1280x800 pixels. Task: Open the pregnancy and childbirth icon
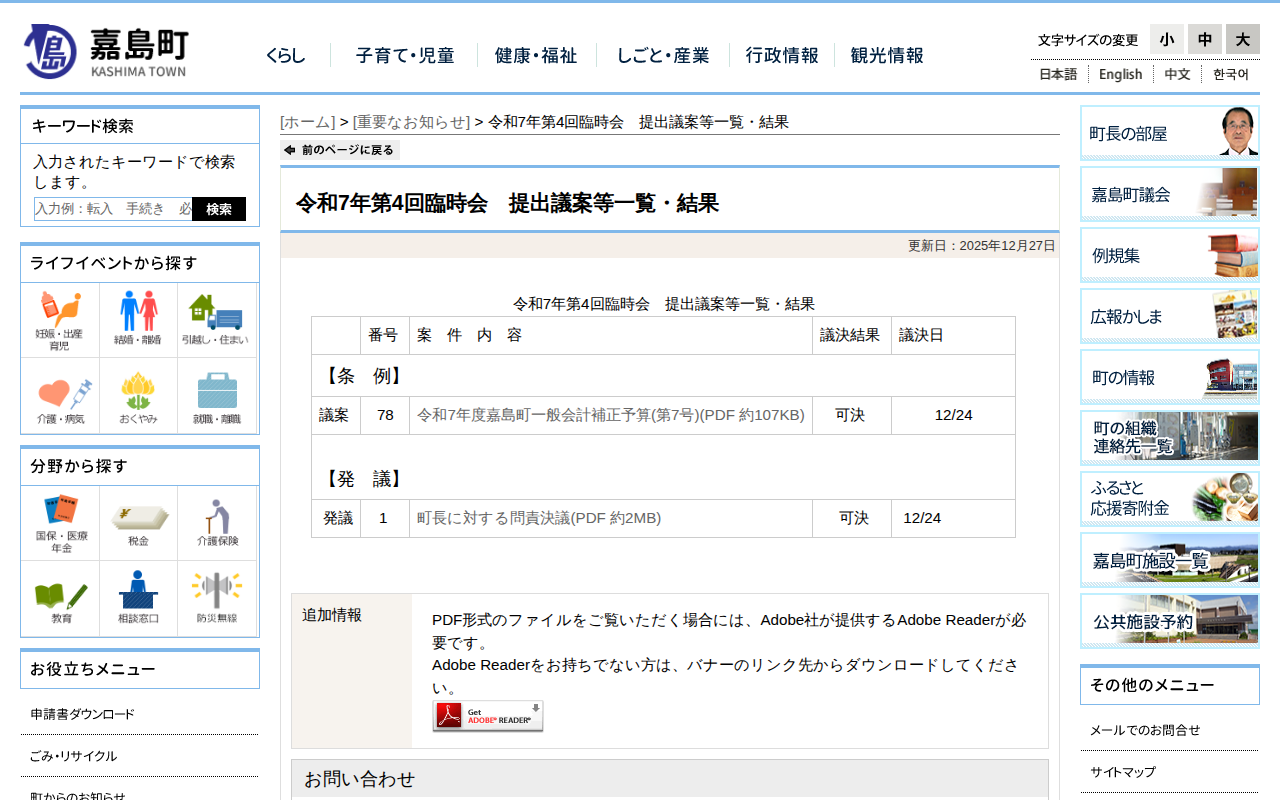60,320
